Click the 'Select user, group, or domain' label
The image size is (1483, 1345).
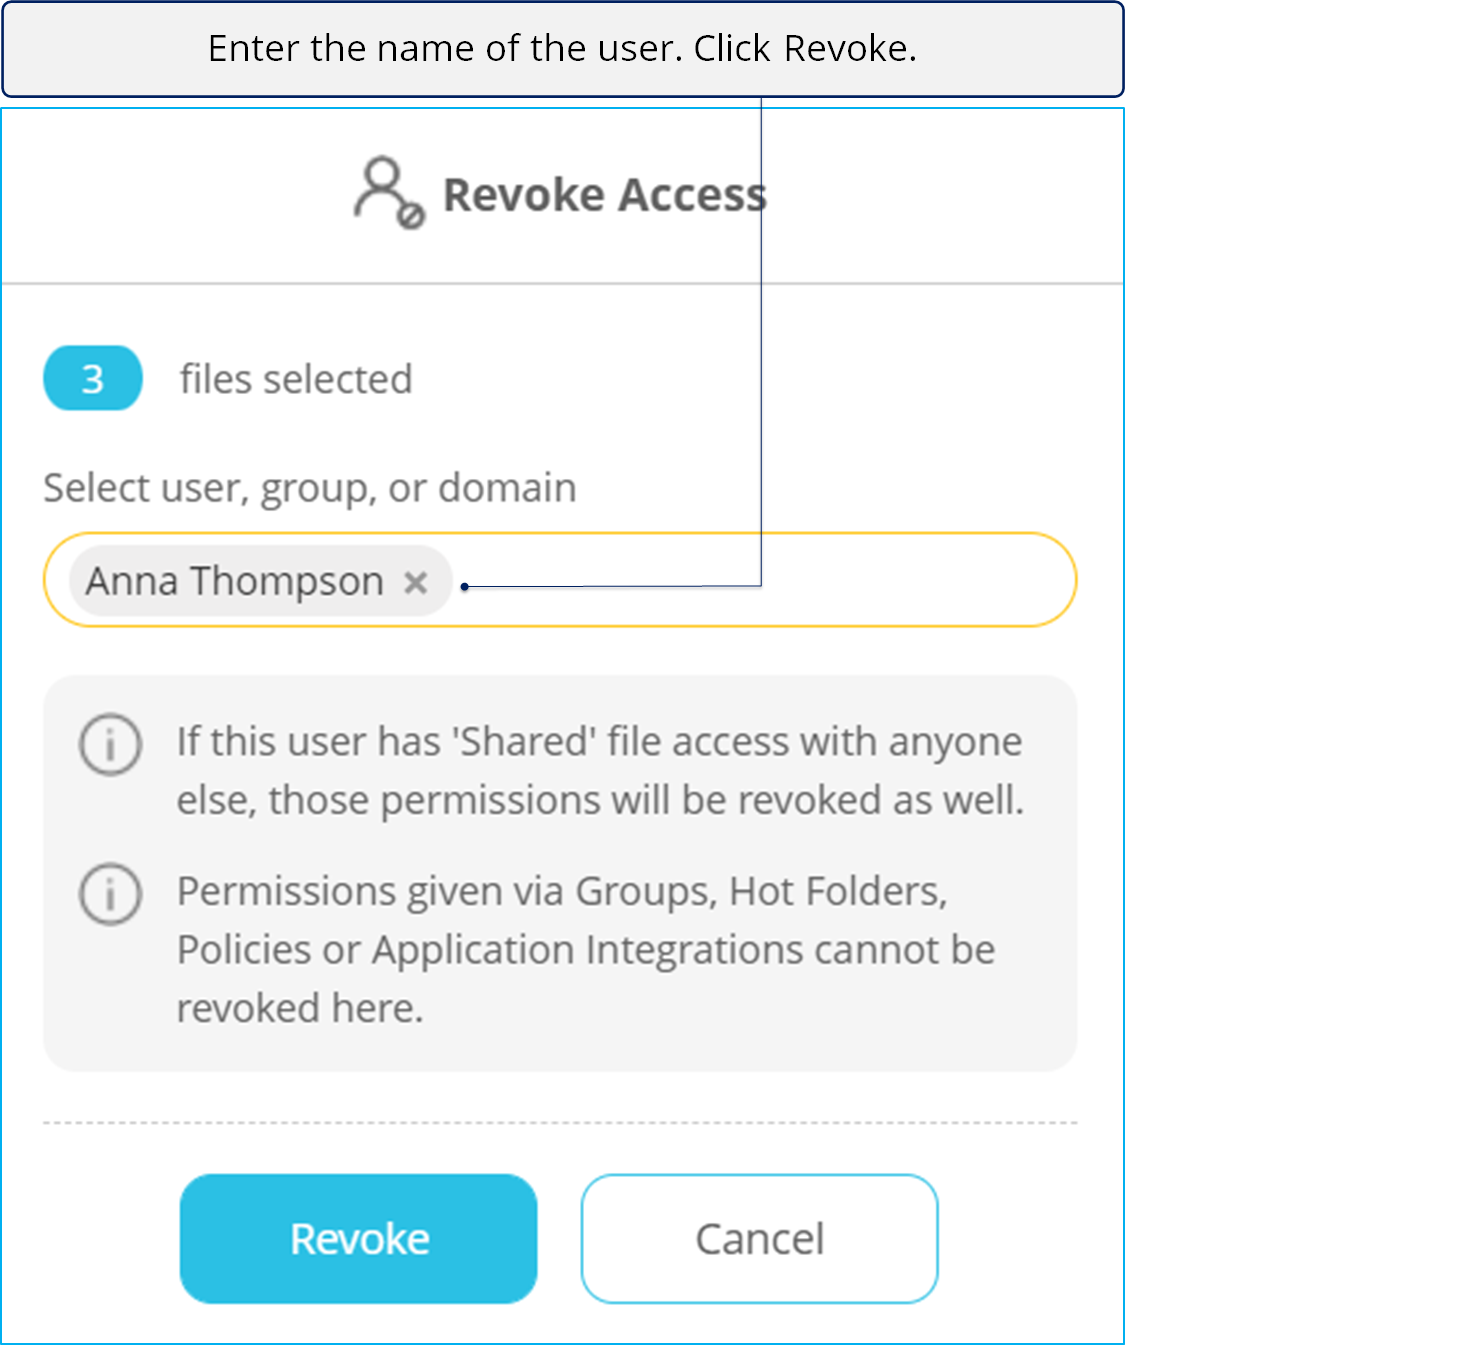click(x=310, y=488)
